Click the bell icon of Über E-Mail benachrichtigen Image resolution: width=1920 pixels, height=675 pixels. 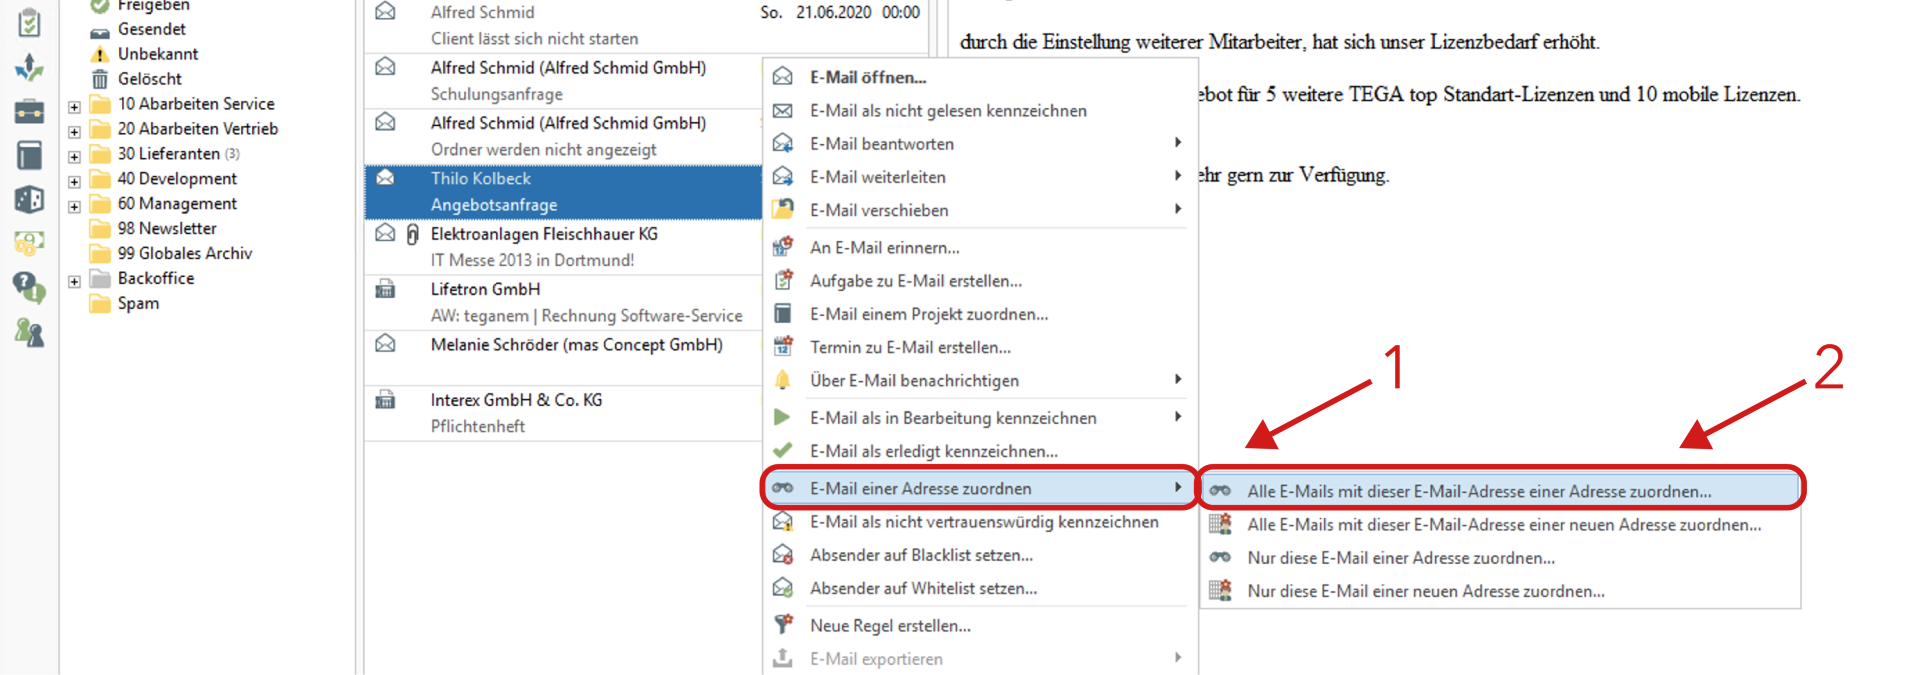(783, 380)
